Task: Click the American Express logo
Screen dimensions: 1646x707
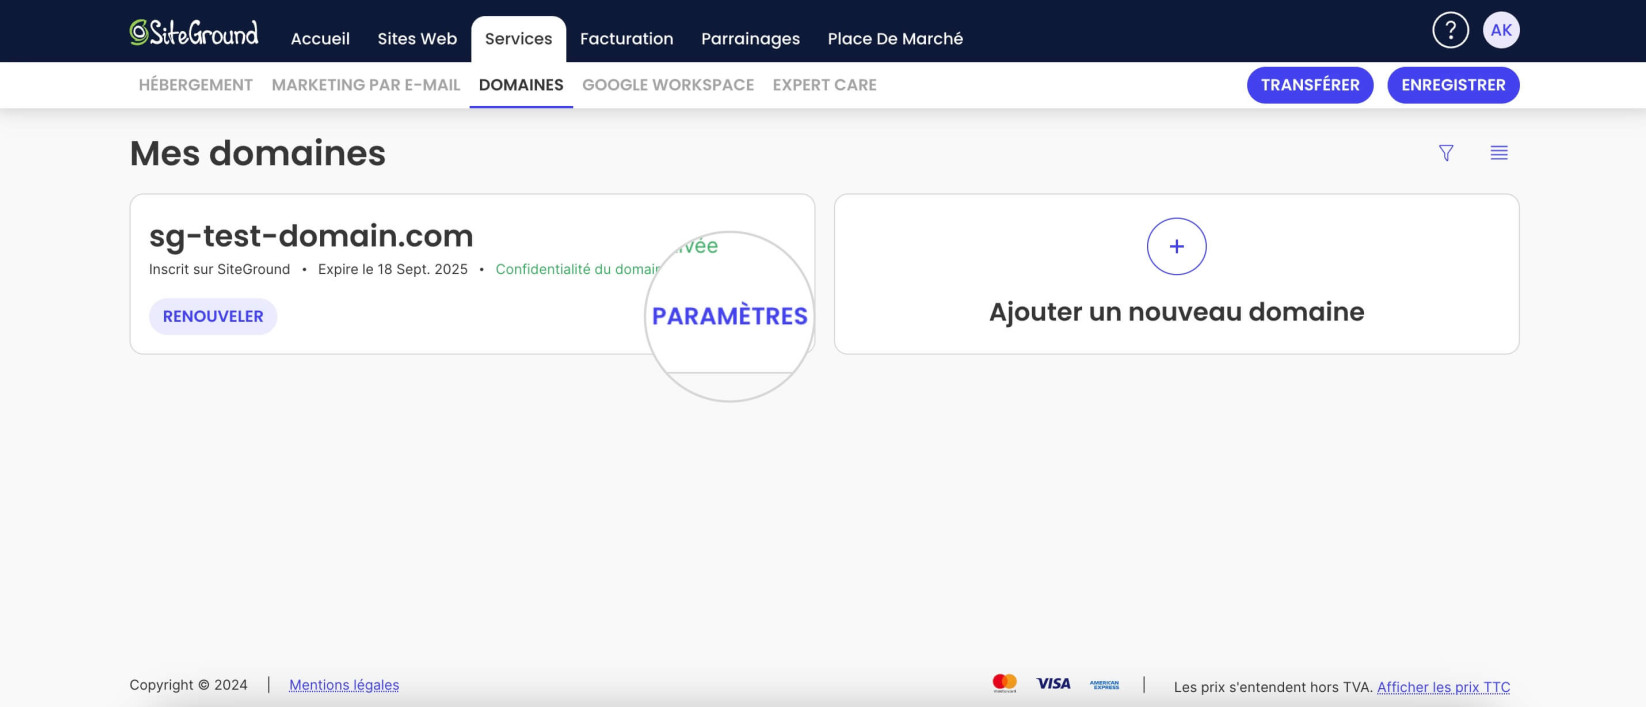Action: click(x=1105, y=684)
